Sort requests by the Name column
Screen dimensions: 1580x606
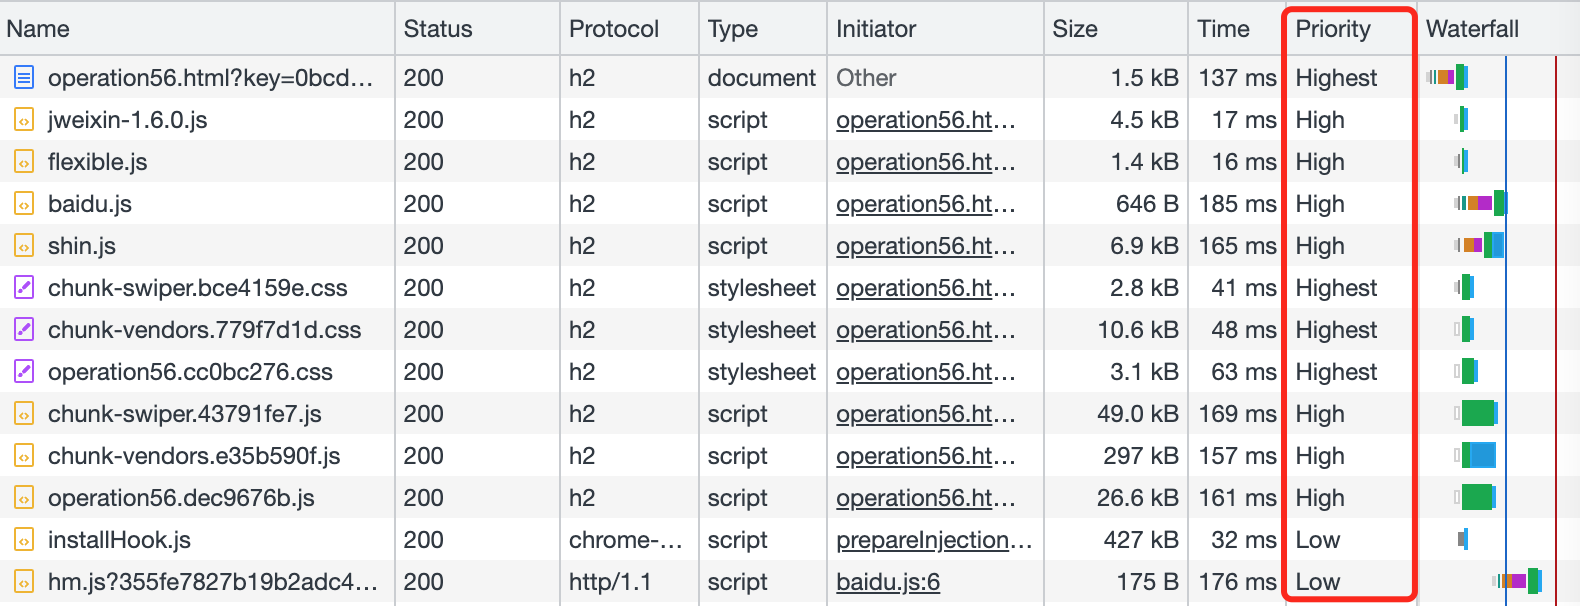coord(38,29)
